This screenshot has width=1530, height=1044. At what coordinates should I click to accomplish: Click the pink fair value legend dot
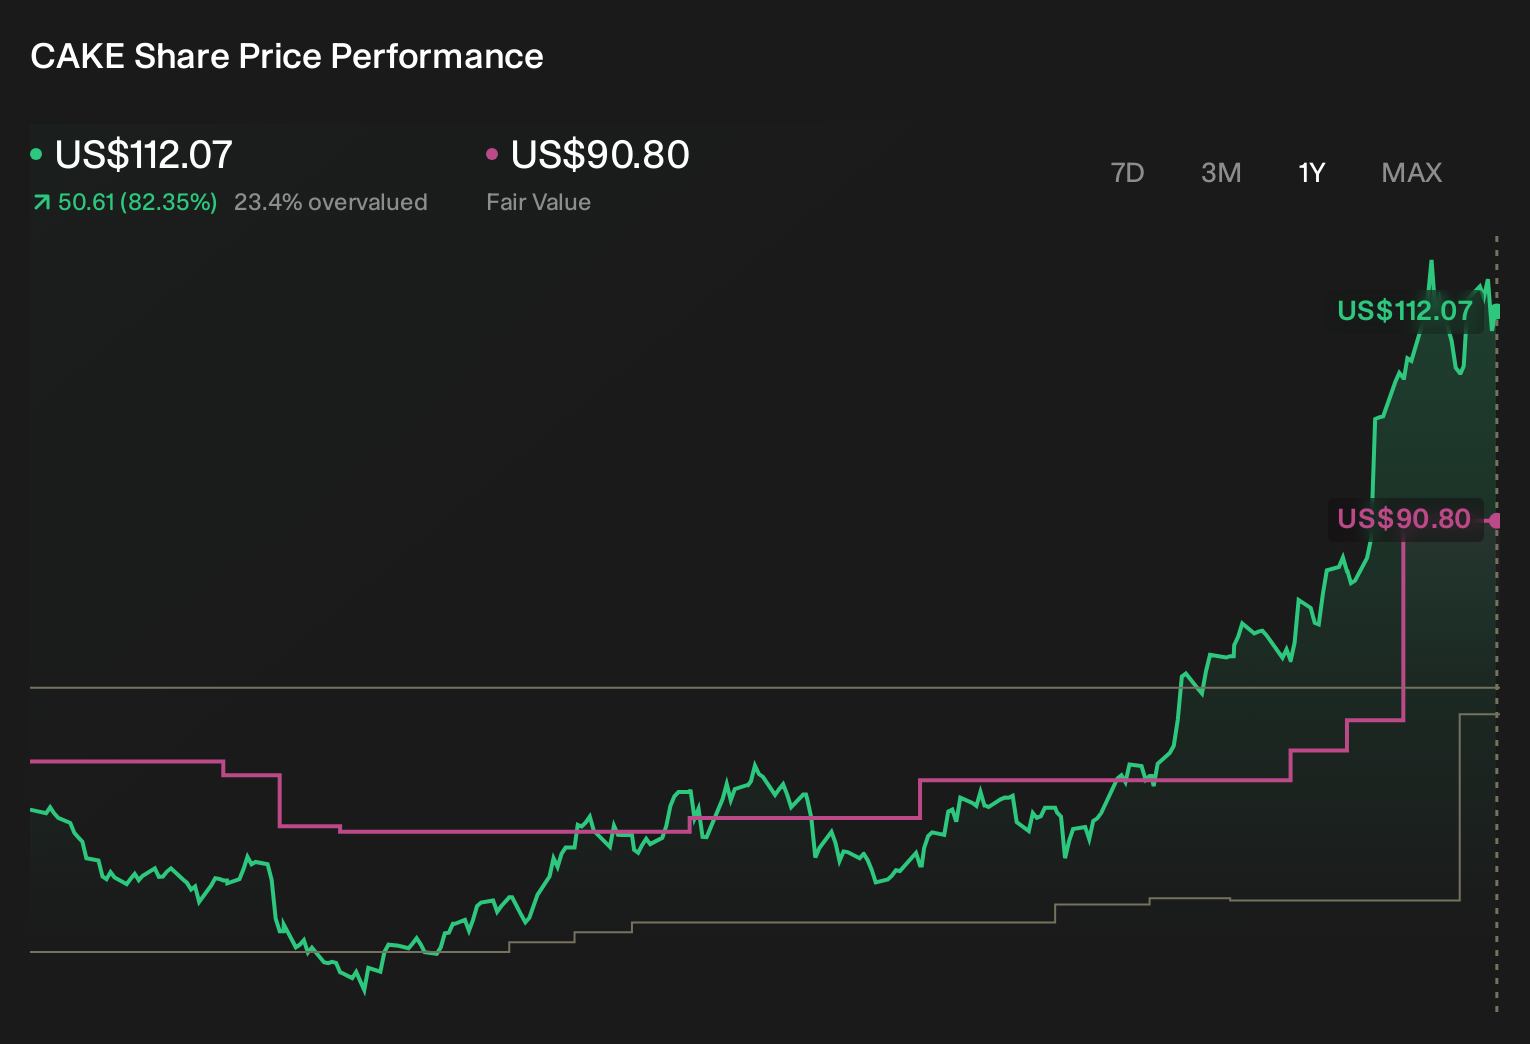[x=492, y=154]
